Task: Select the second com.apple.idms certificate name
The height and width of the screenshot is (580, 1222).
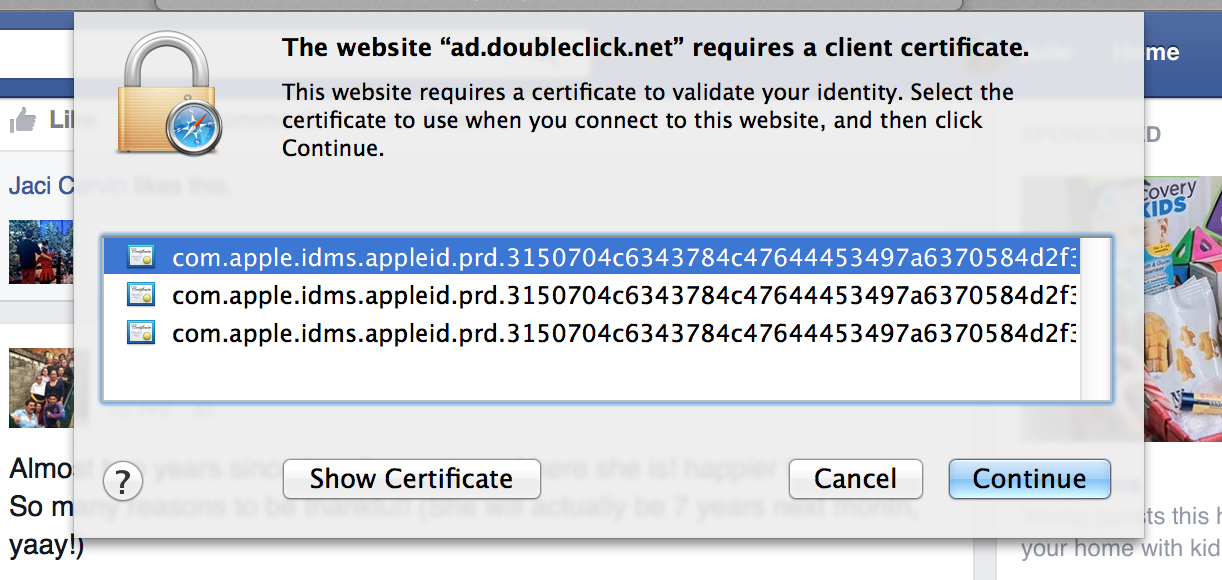Action: 625,295
